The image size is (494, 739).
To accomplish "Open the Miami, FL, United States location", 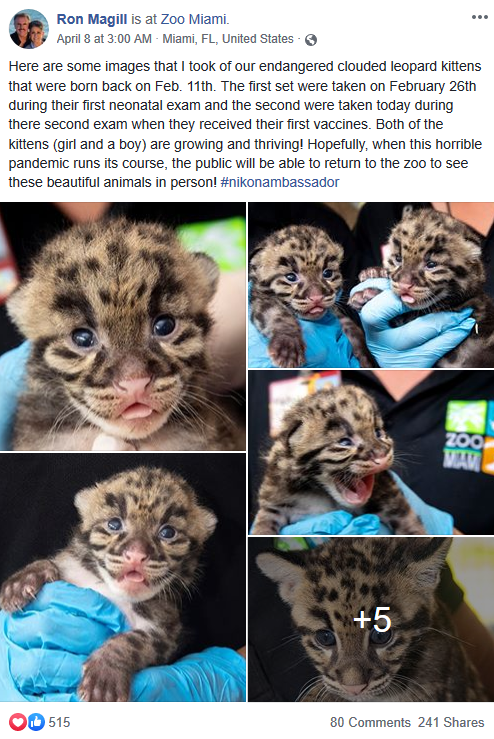I will [228, 39].
